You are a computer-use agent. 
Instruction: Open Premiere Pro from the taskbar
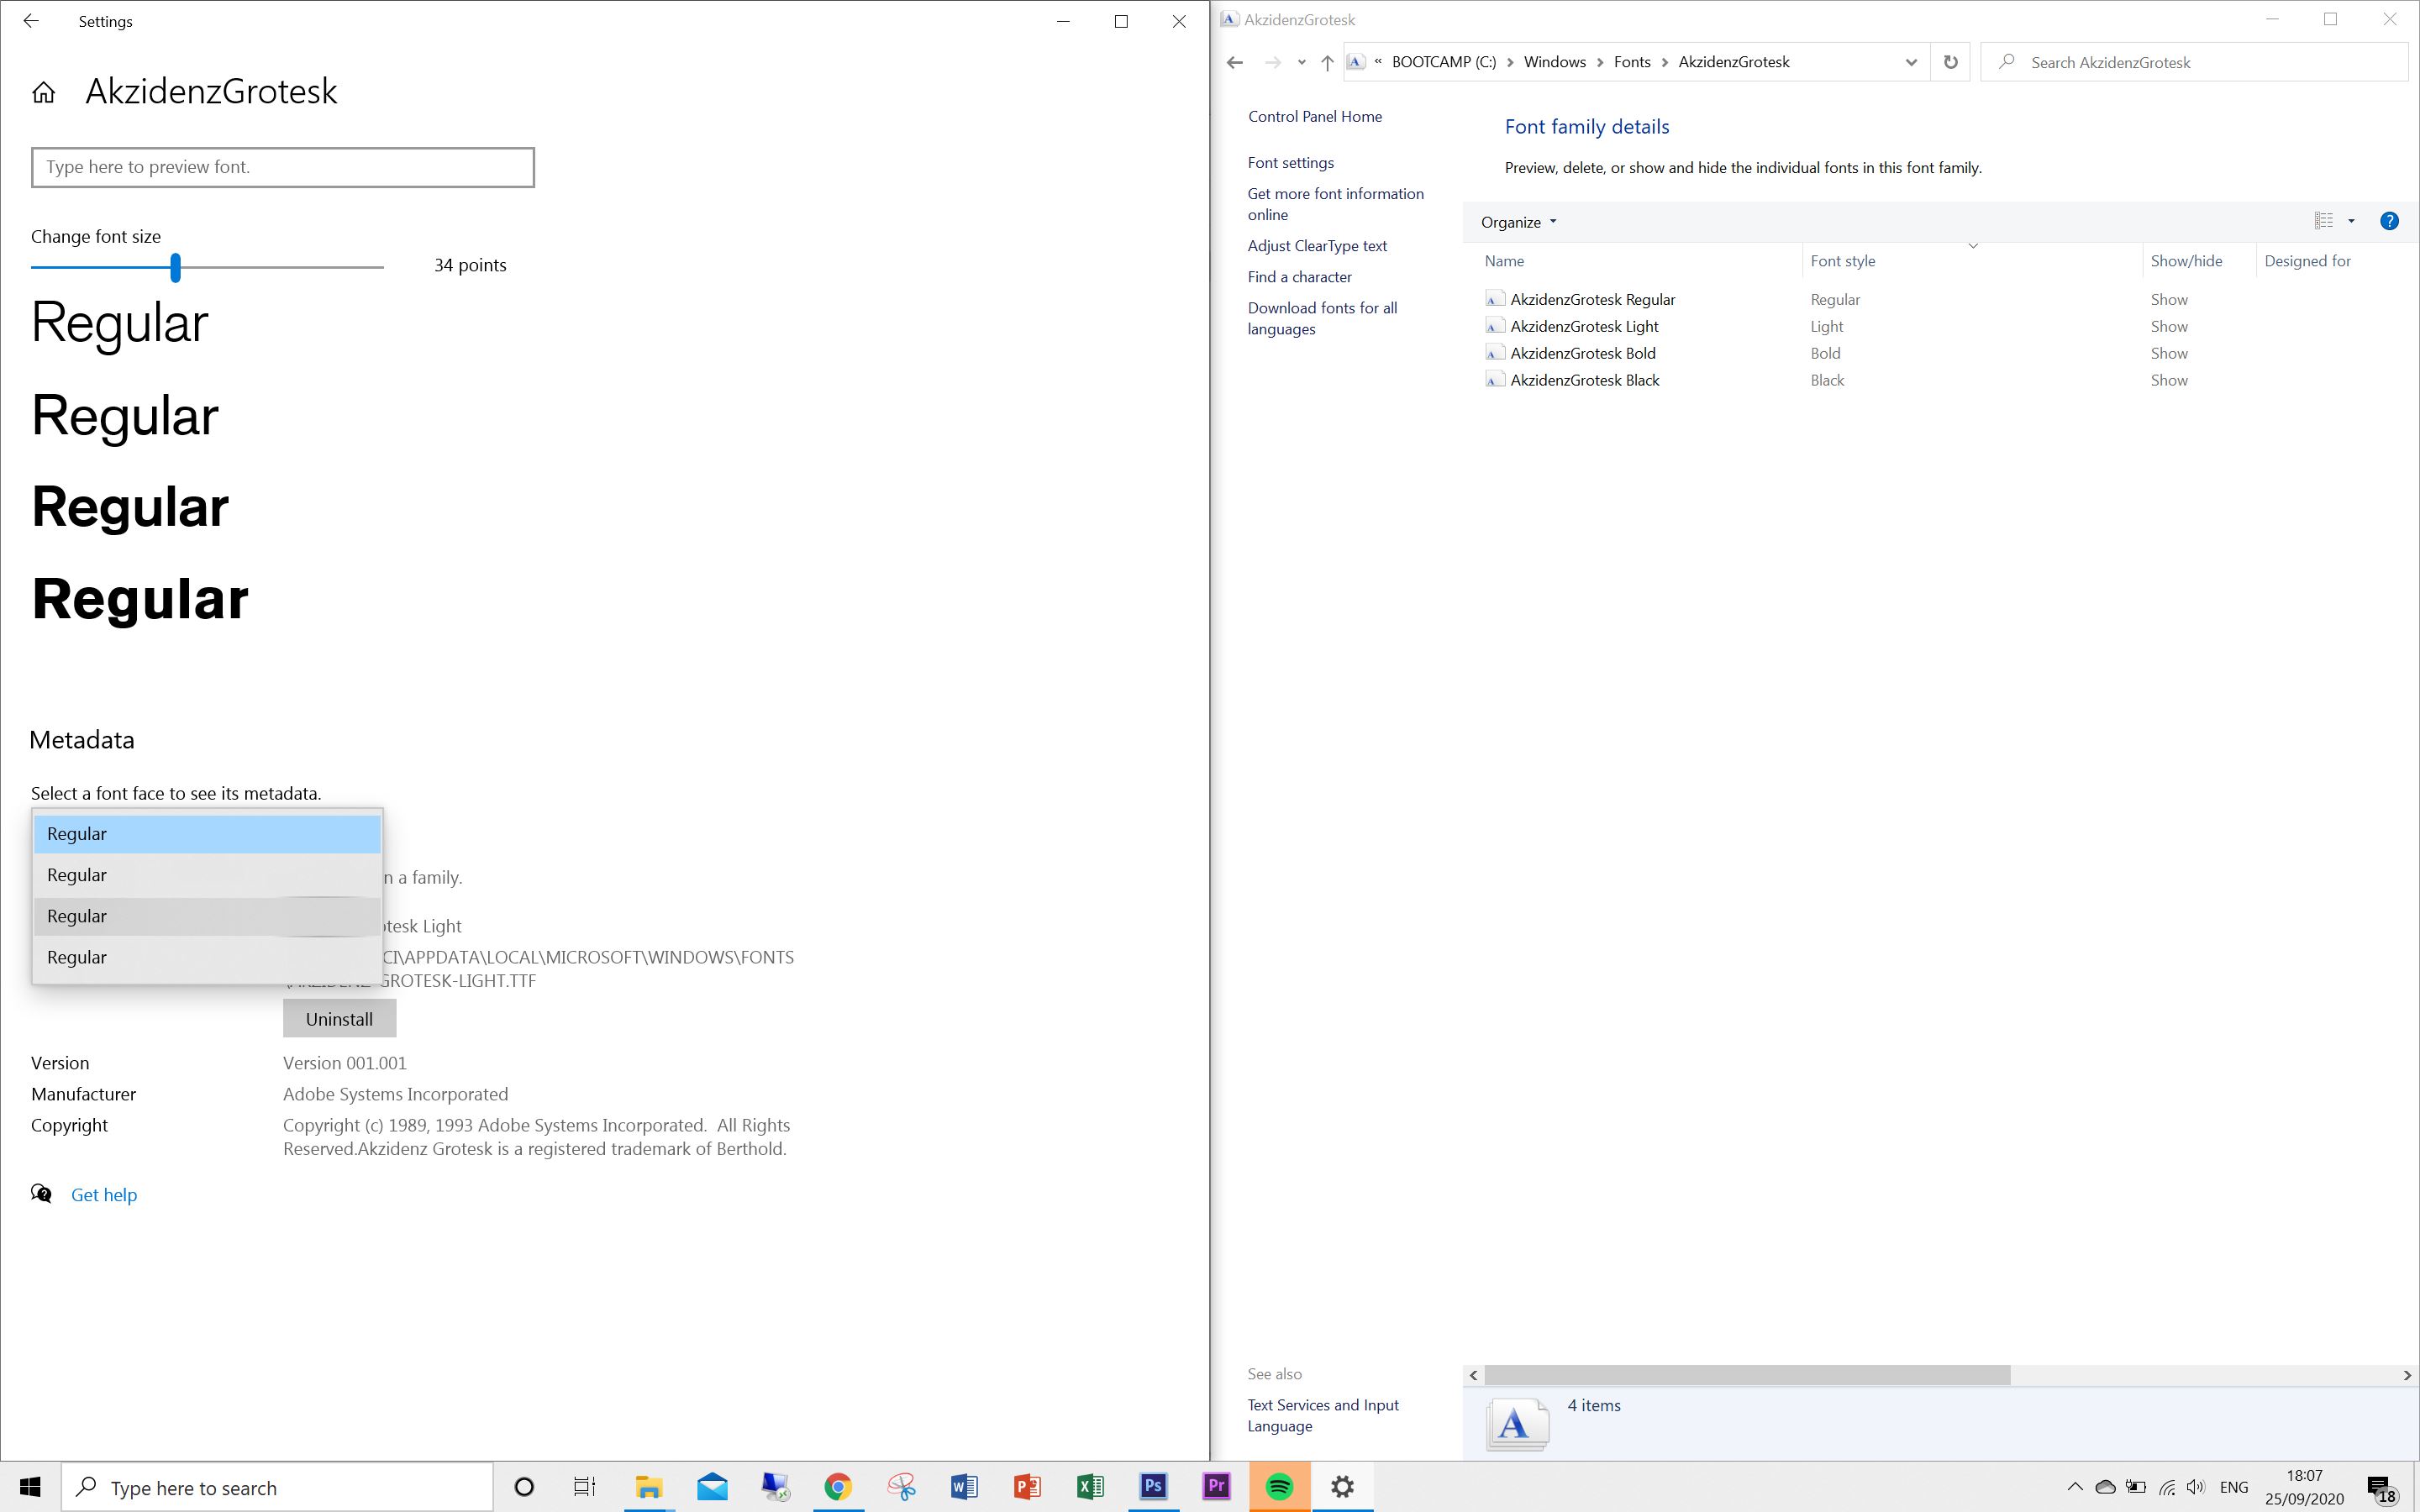1216,1486
